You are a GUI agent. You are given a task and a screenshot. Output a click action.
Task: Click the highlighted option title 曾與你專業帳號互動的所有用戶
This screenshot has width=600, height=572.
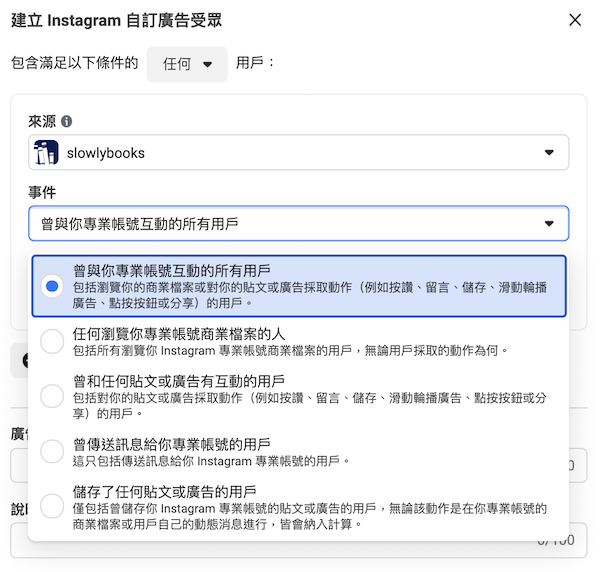click(172, 271)
